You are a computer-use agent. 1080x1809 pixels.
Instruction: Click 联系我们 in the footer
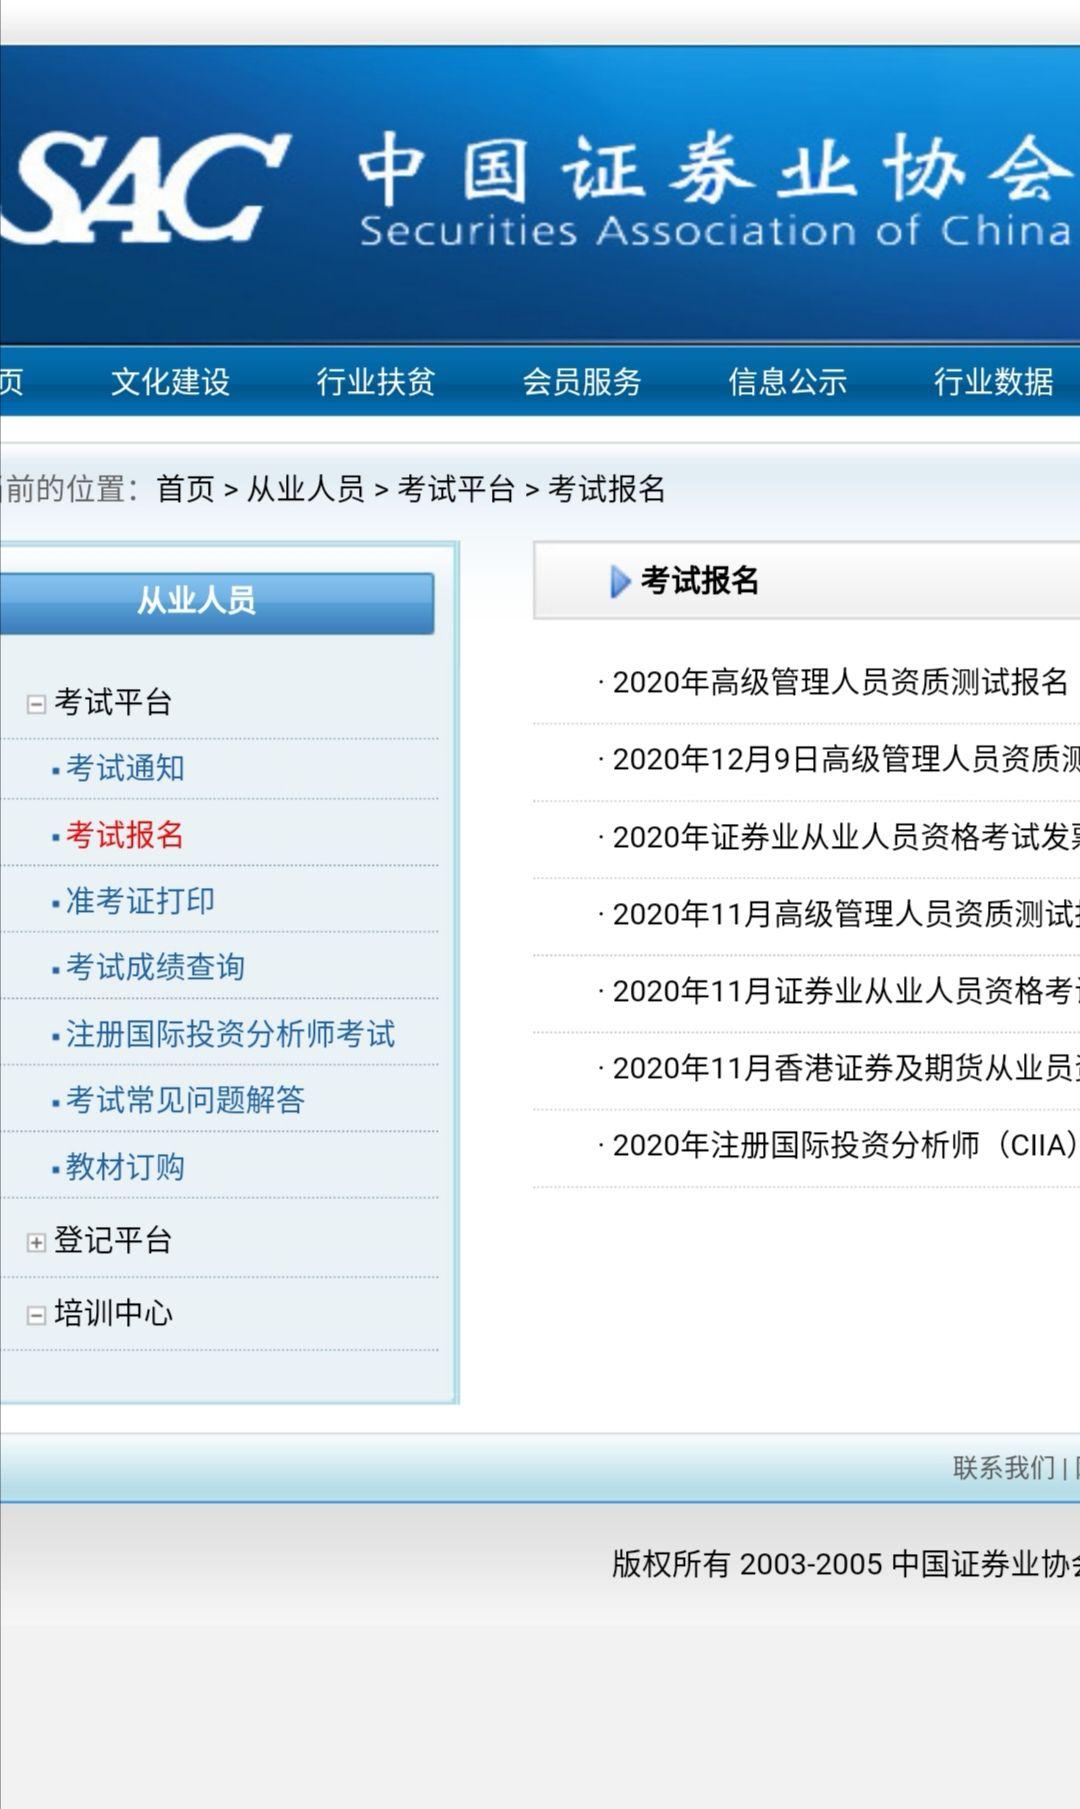click(1004, 1468)
